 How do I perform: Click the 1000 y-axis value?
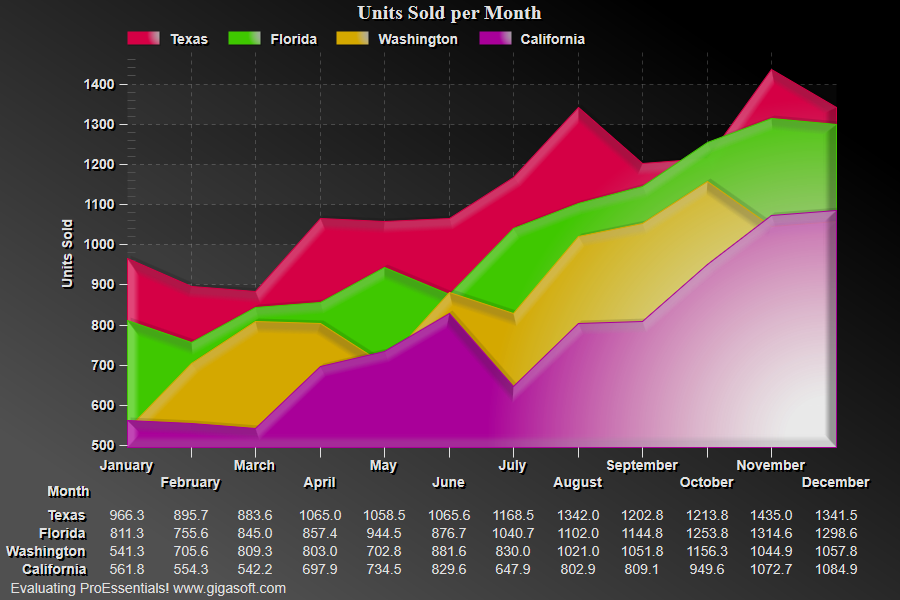[x=99, y=245]
